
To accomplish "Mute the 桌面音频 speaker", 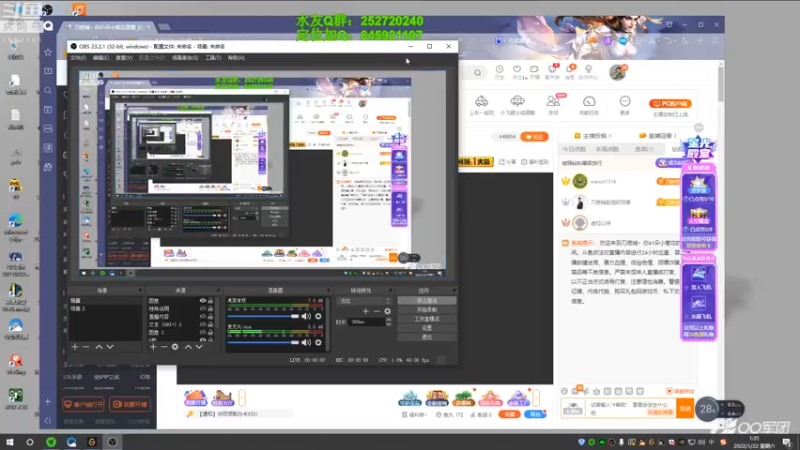I will click(x=306, y=316).
